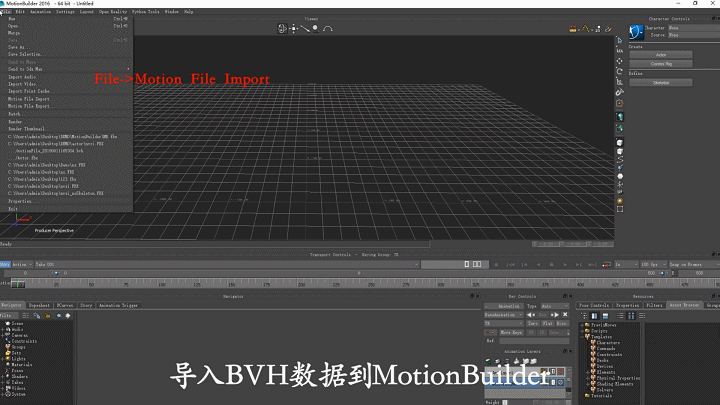The width and height of the screenshot is (720, 405).
Task: Select the translate tool in viewer sidebar
Action: (619, 61)
